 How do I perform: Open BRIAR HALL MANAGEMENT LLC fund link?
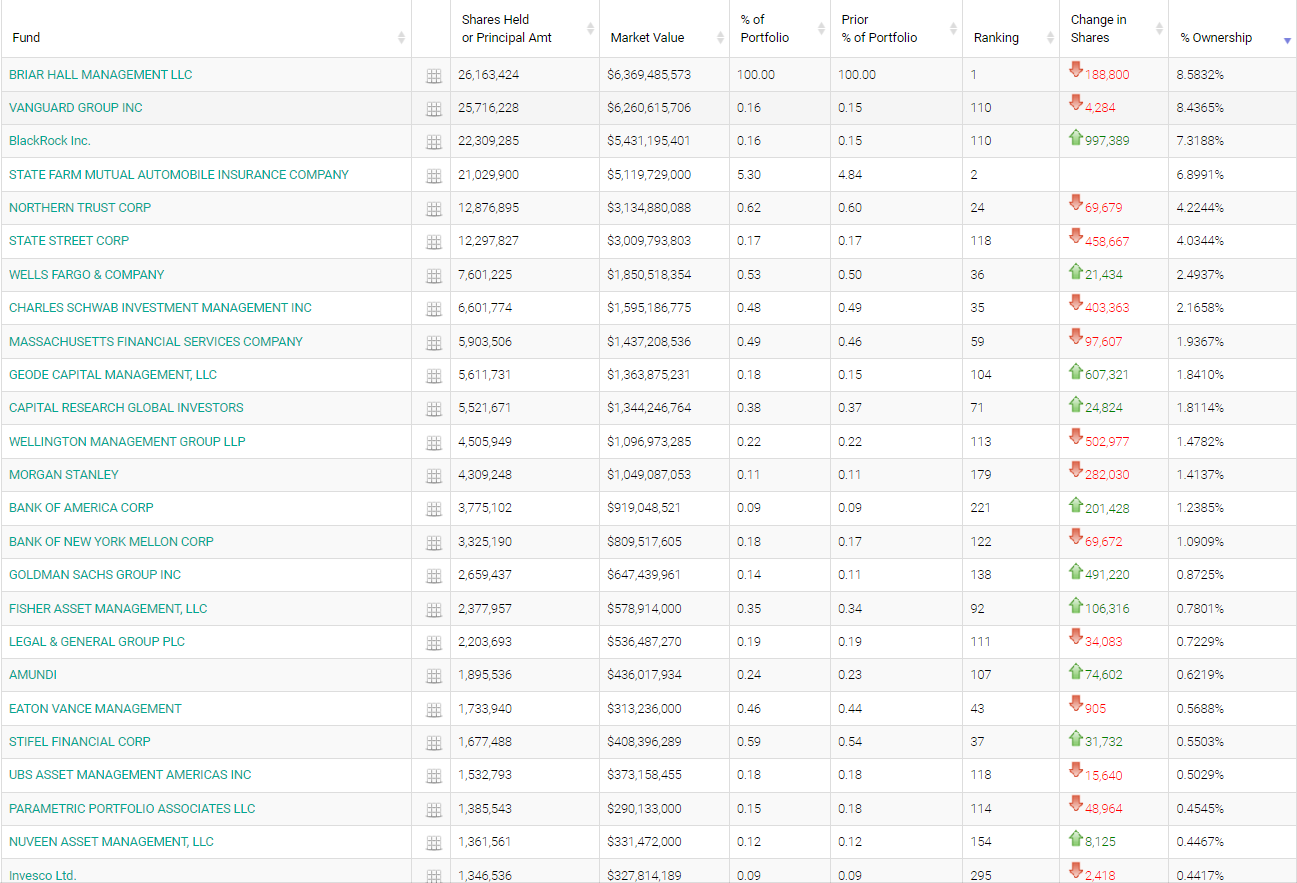click(100, 75)
